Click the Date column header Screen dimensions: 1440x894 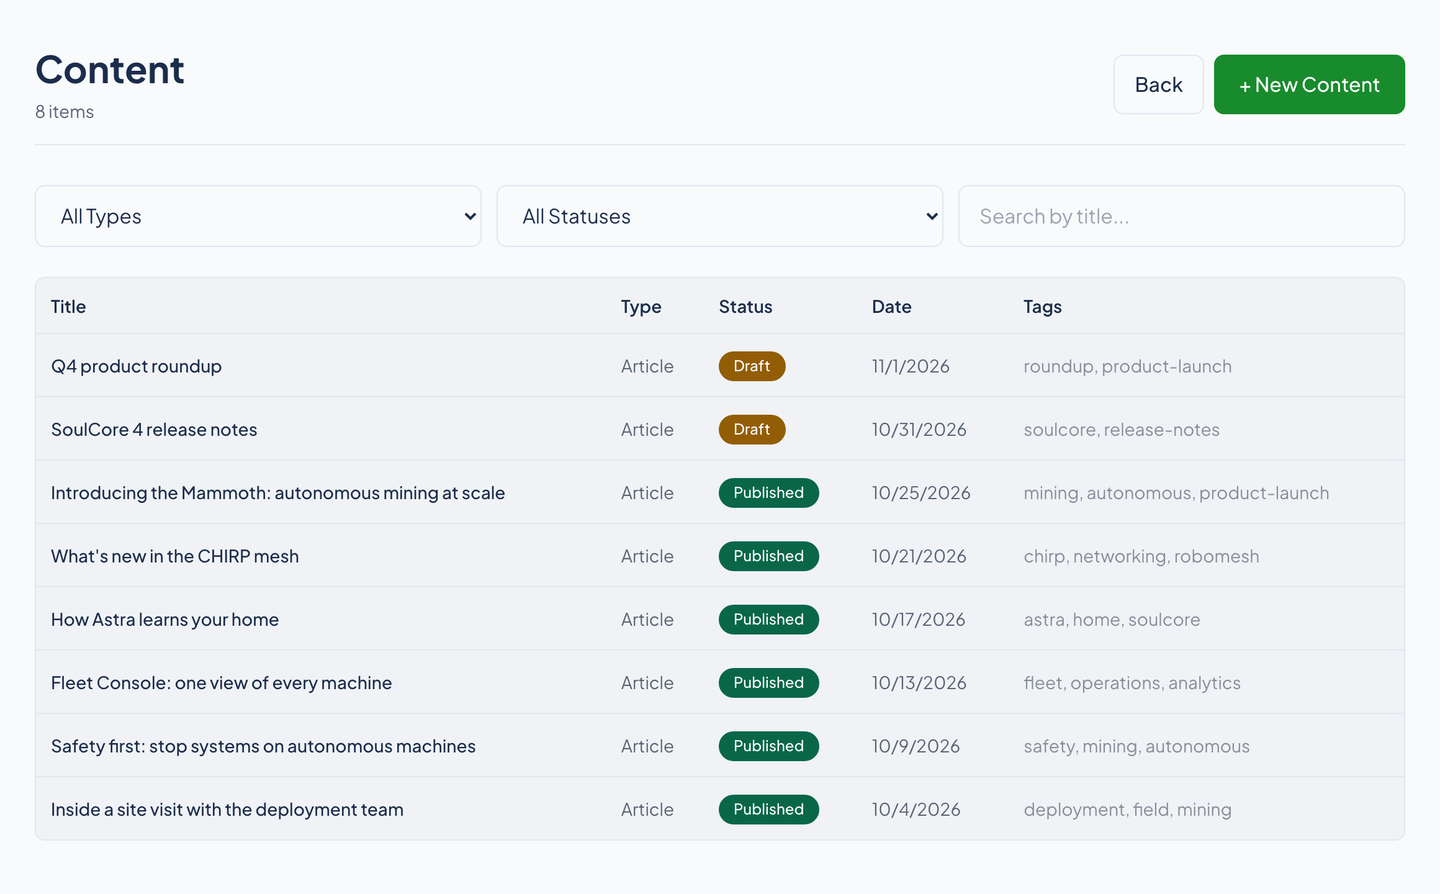891,307
